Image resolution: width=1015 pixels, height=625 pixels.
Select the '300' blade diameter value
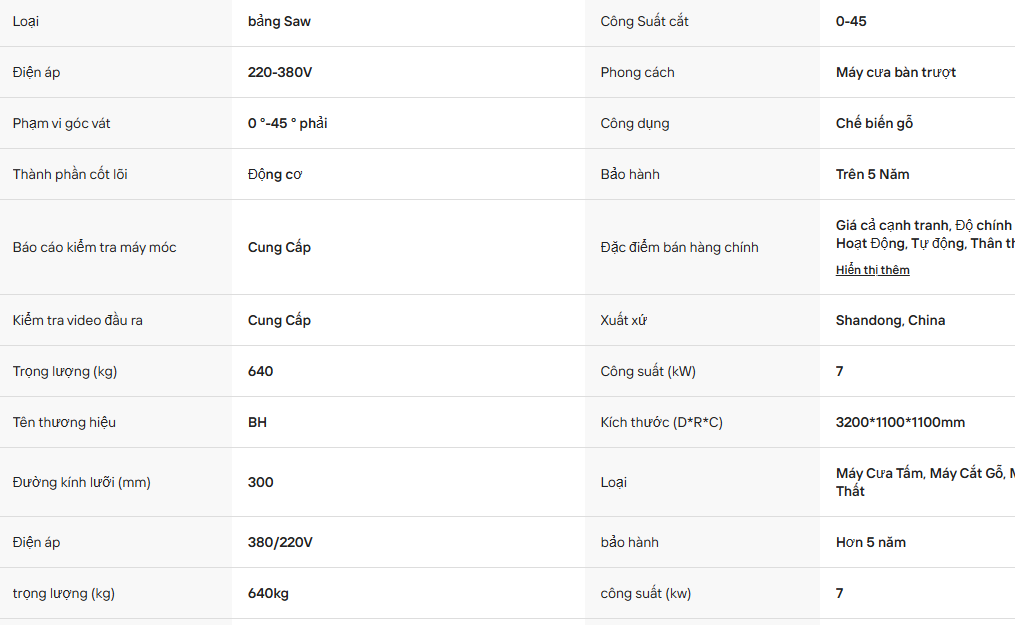pos(260,483)
